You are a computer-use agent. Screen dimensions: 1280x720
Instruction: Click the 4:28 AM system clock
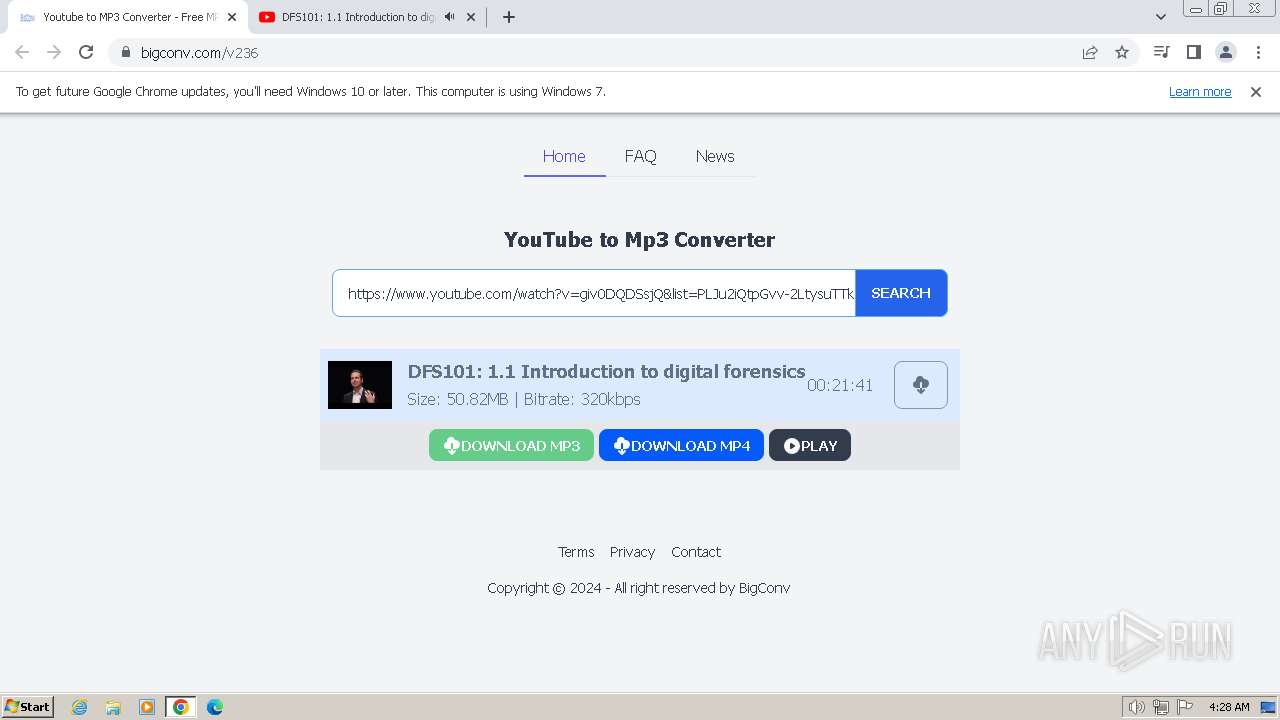[1229, 707]
